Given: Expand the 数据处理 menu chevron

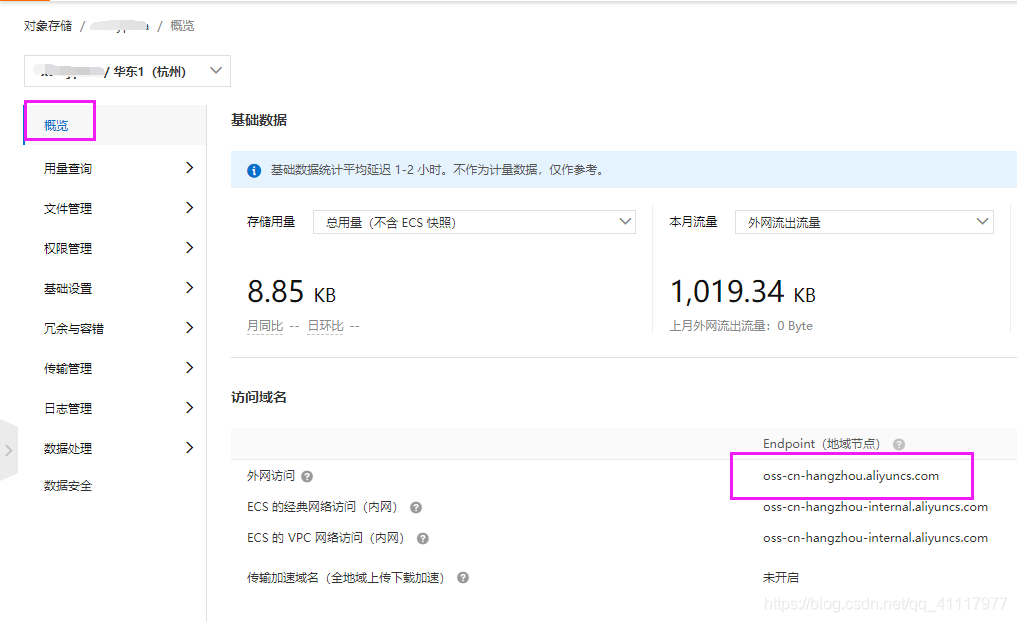Looking at the screenshot, I should coord(189,448).
